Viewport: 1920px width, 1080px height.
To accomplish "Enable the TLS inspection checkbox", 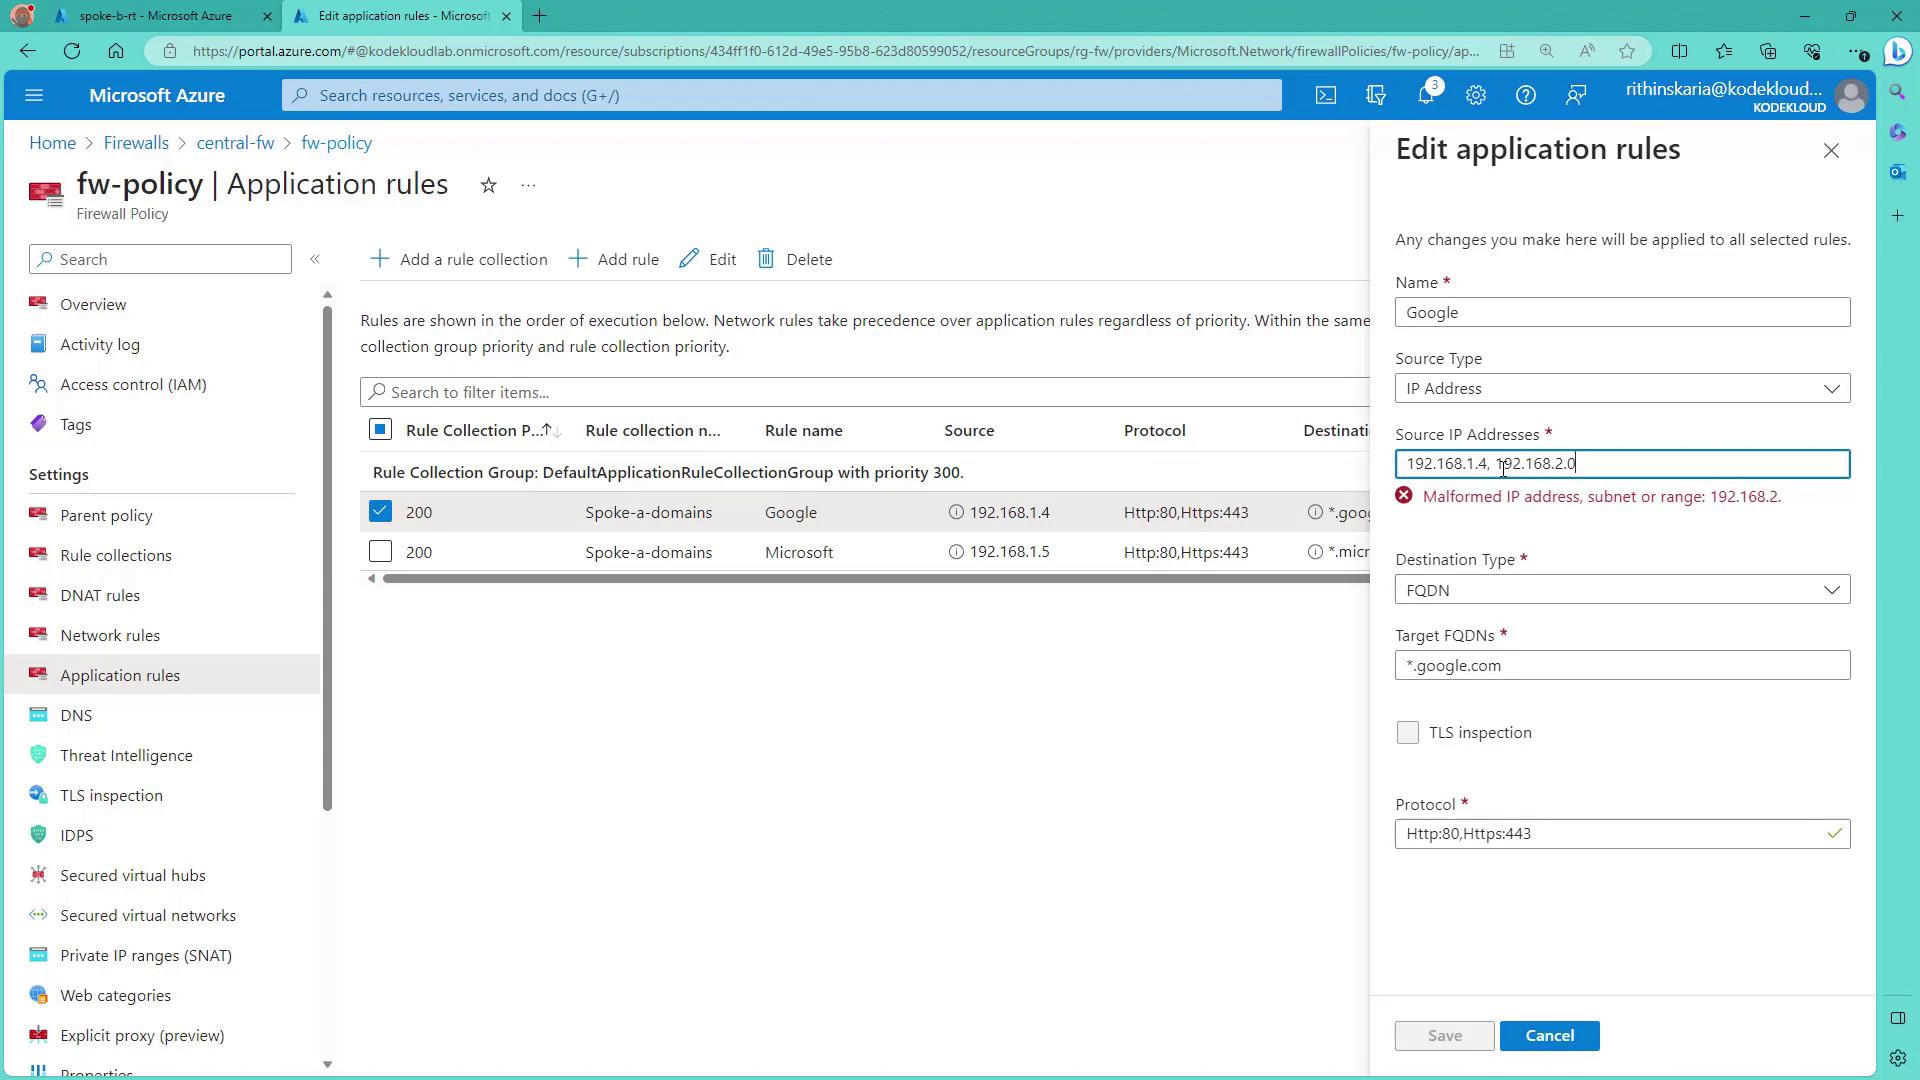I will 1407,733.
